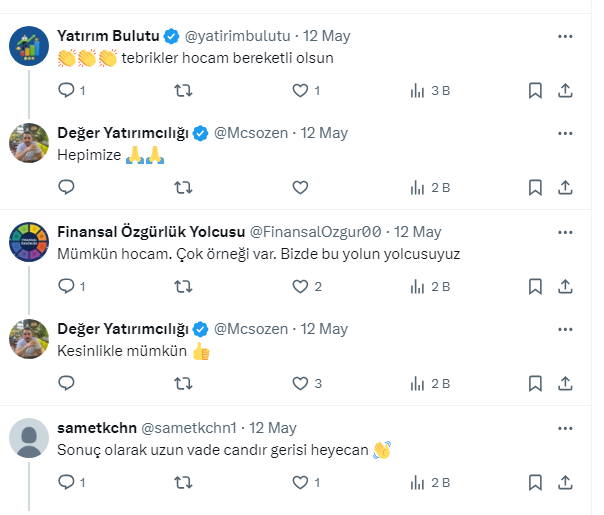Click sametkchn's default profile avatar
604x515 pixels.
tap(29, 437)
